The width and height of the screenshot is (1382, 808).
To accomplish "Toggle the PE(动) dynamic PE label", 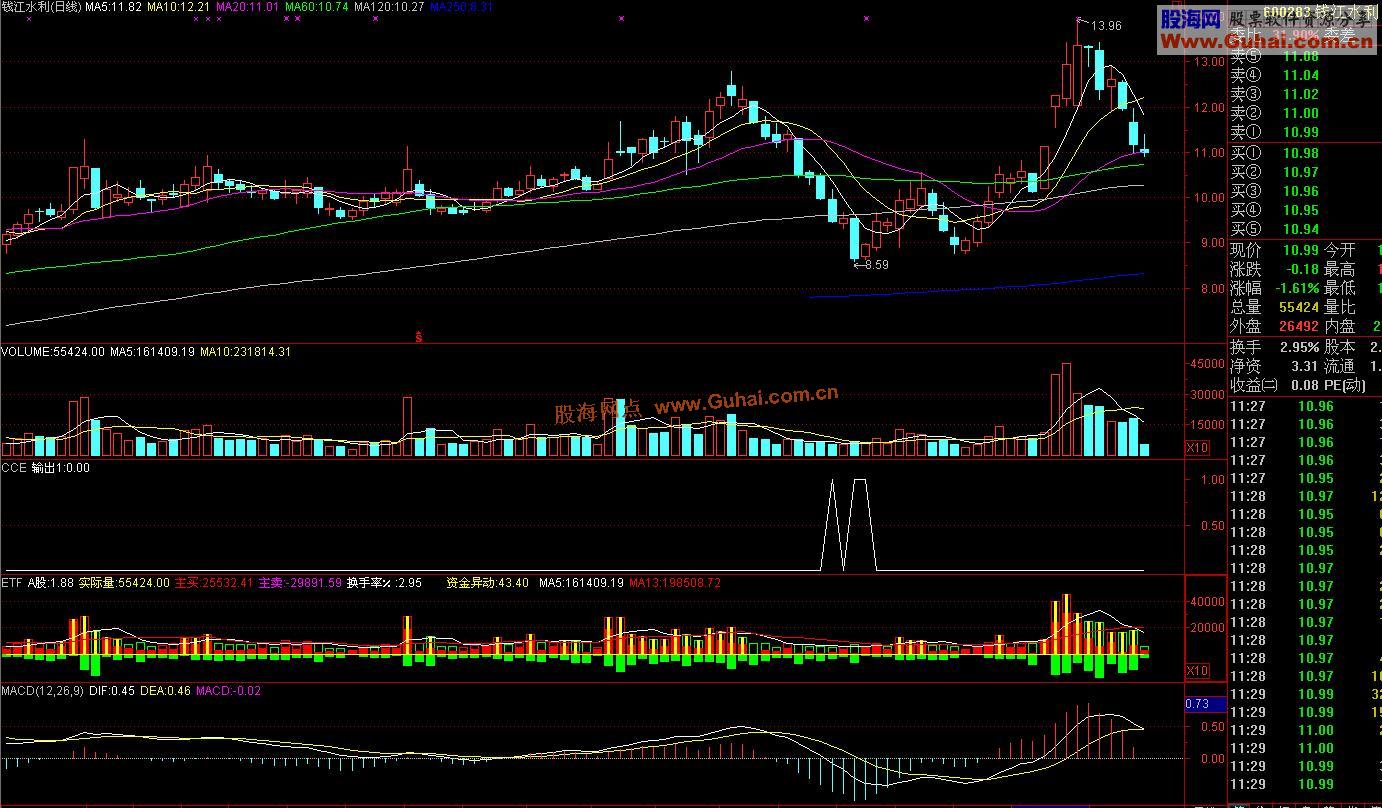I will [x=1345, y=385].
